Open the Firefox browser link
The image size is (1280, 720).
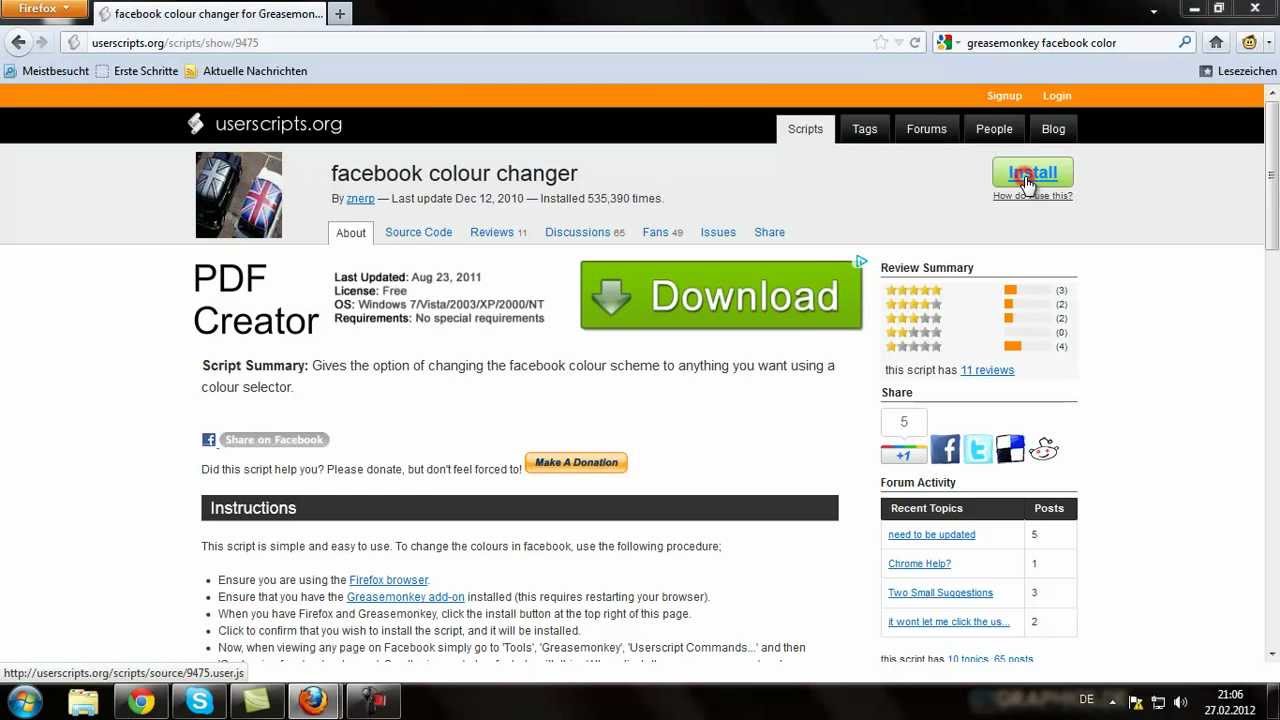388,580
